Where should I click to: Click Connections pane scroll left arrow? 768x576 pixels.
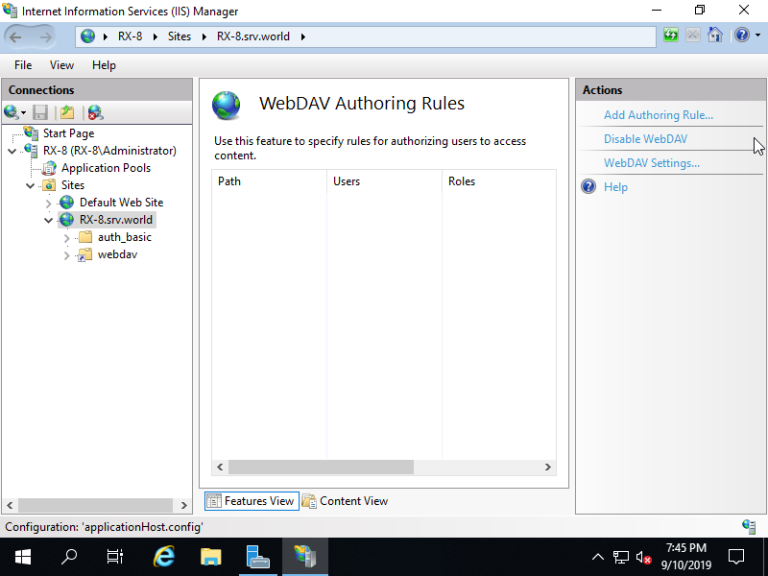click(10, 505)
